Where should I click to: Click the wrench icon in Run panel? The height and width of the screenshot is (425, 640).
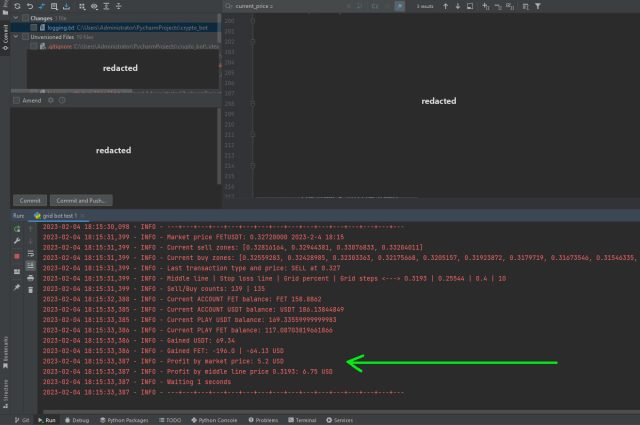pyautogui.click(x=17, y=241)
